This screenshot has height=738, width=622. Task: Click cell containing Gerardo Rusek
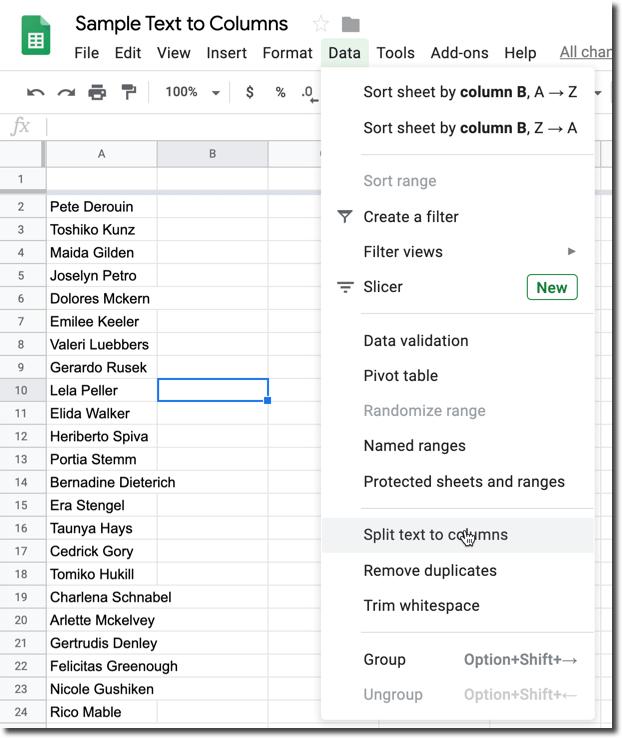(102, 367)
